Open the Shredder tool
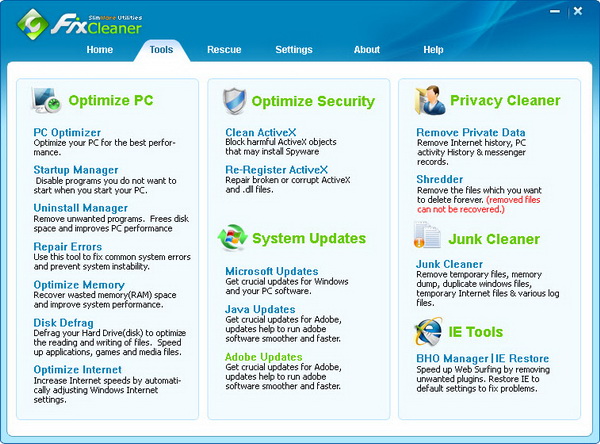The height and width of the screenshot is (444, 600). tap(440, 179)
